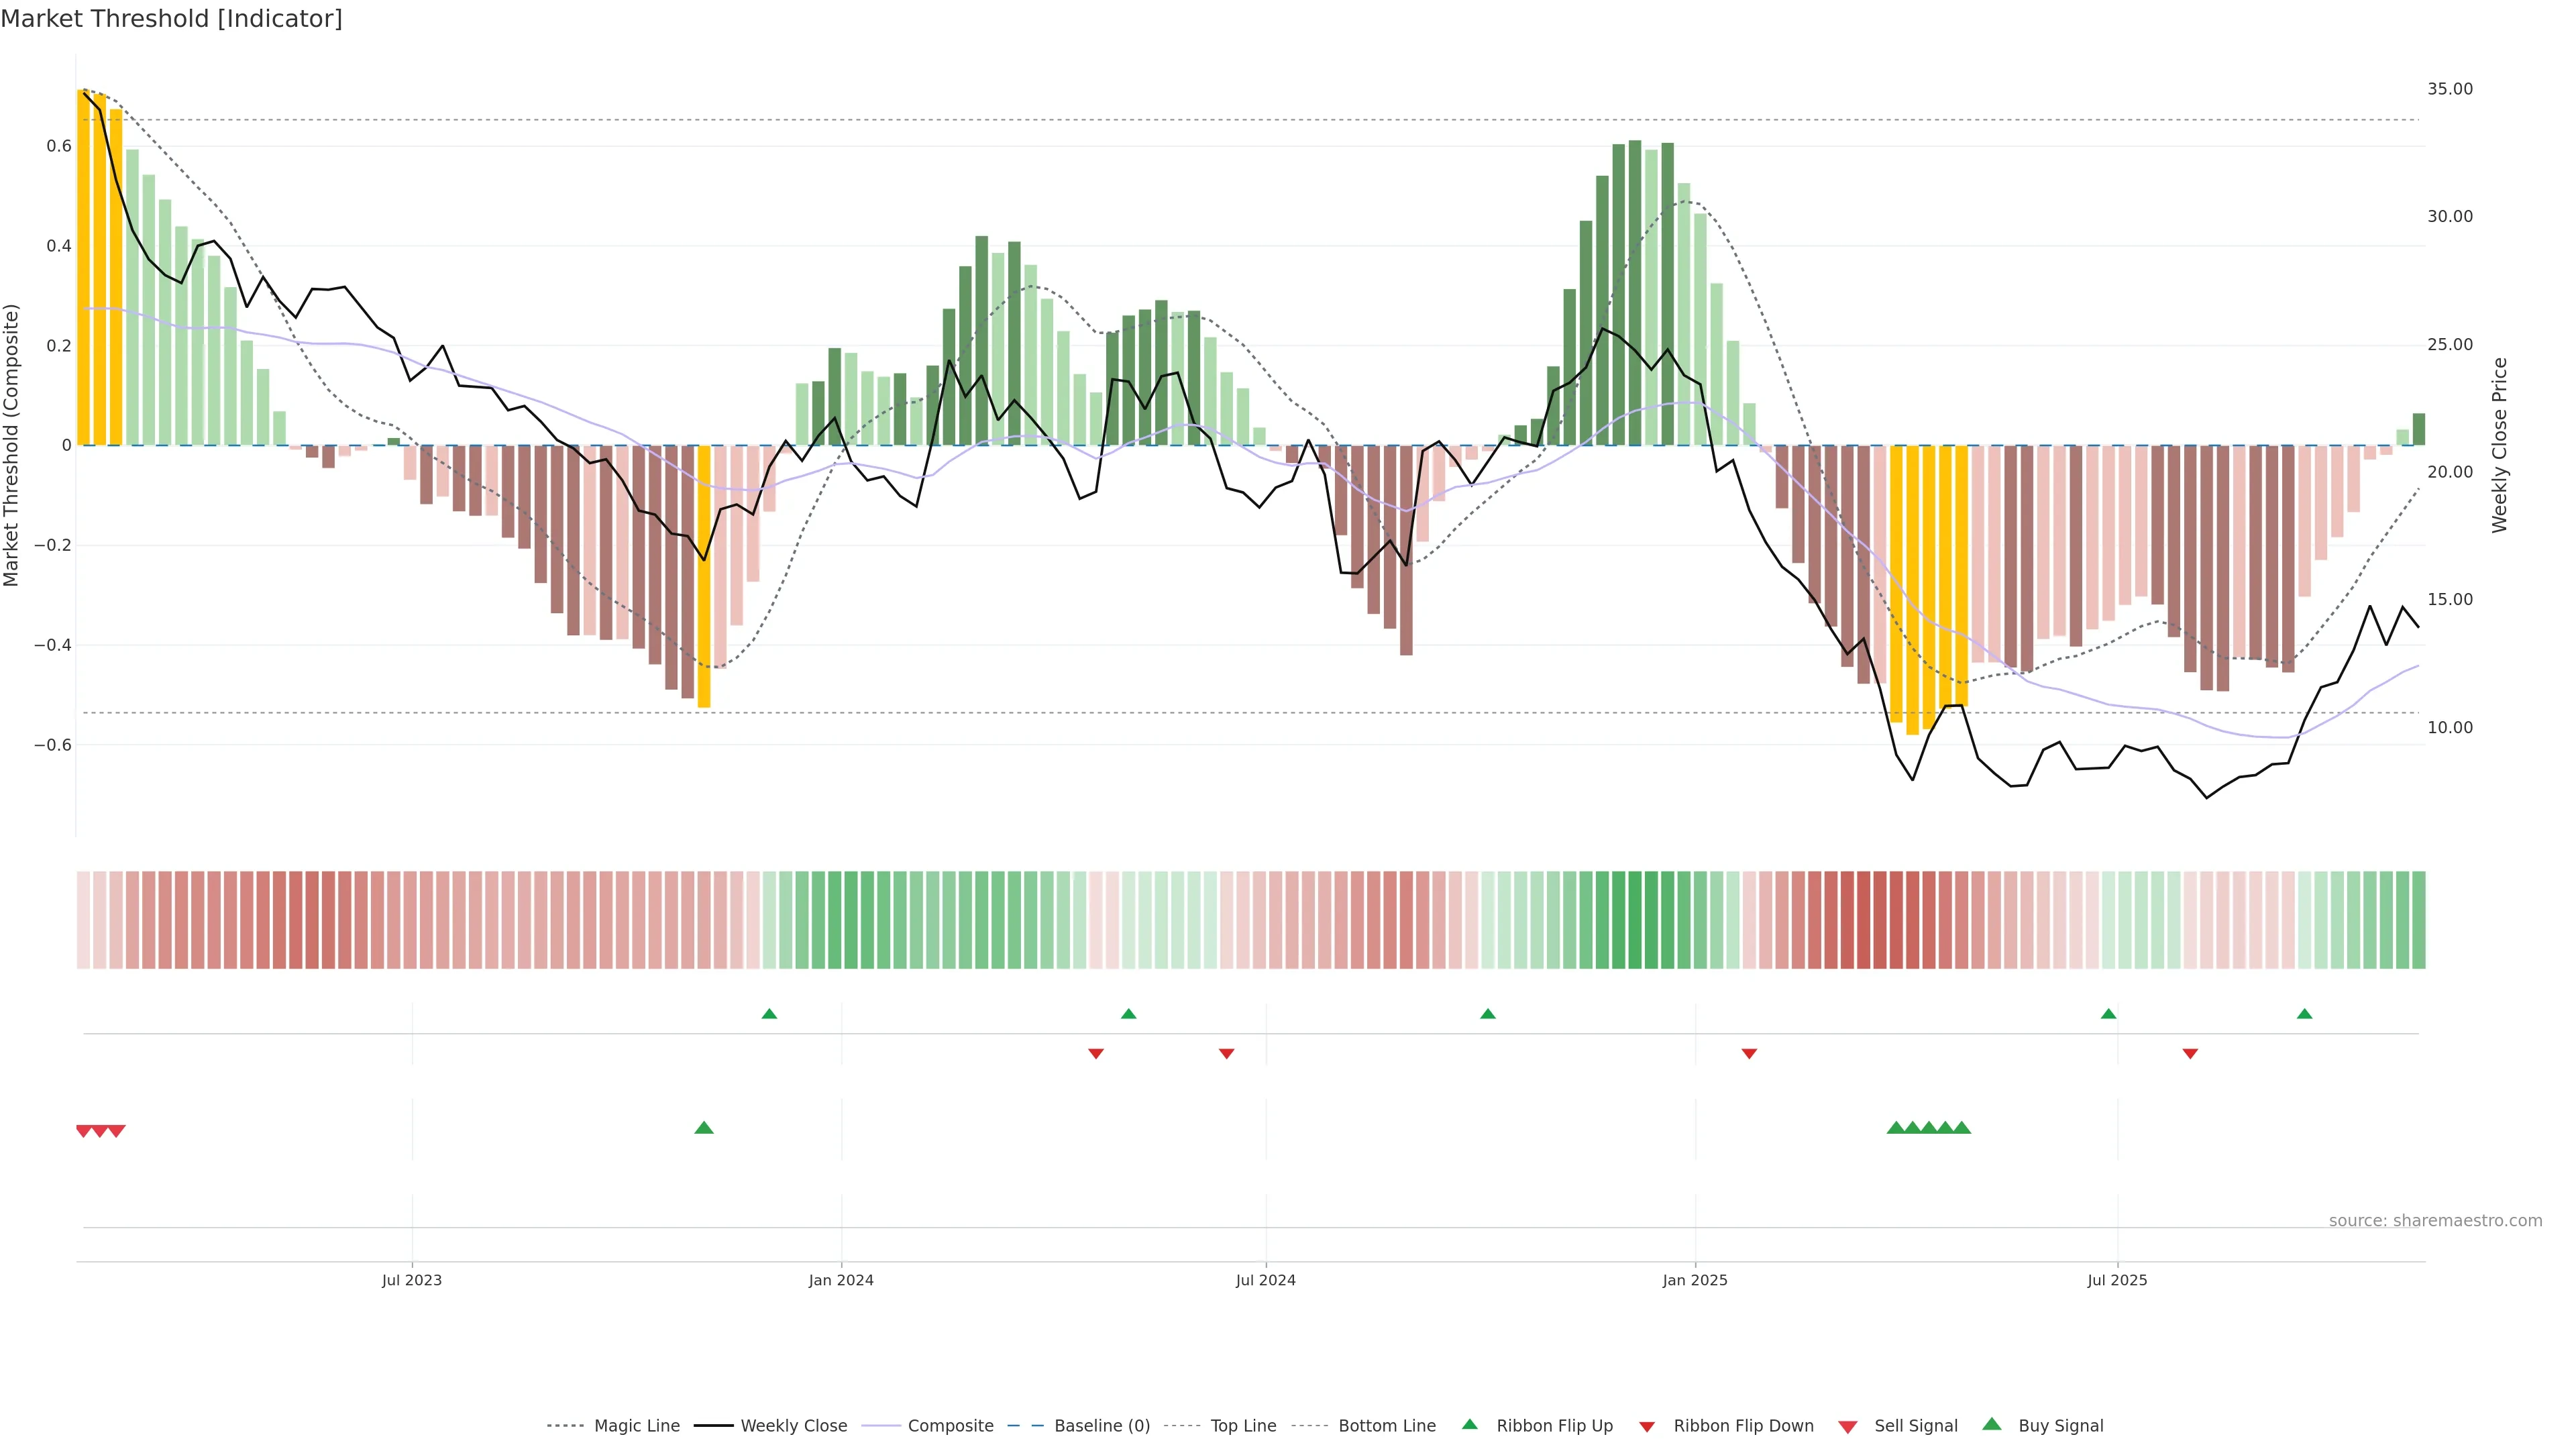The width and height of the screenshot is (2576, 1449).
Task: Click the Market Threshold [Indicator] title
Action: (x=171, y=19)
